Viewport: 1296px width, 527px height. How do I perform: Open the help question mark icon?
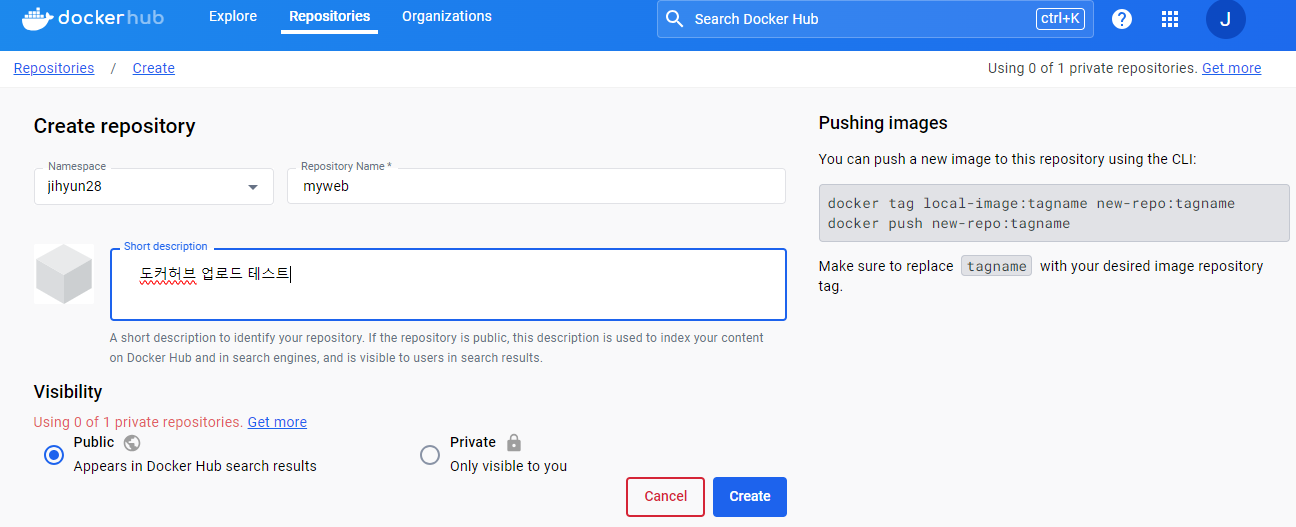point(1122,19)
